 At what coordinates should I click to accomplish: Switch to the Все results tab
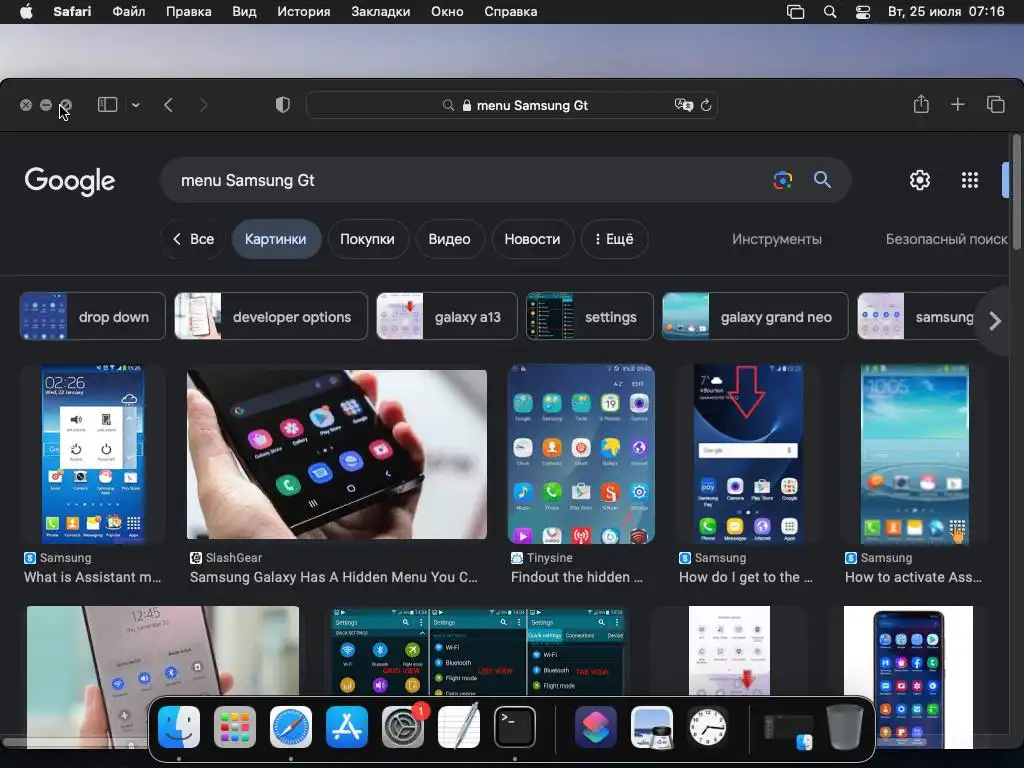tap(193, 239)
